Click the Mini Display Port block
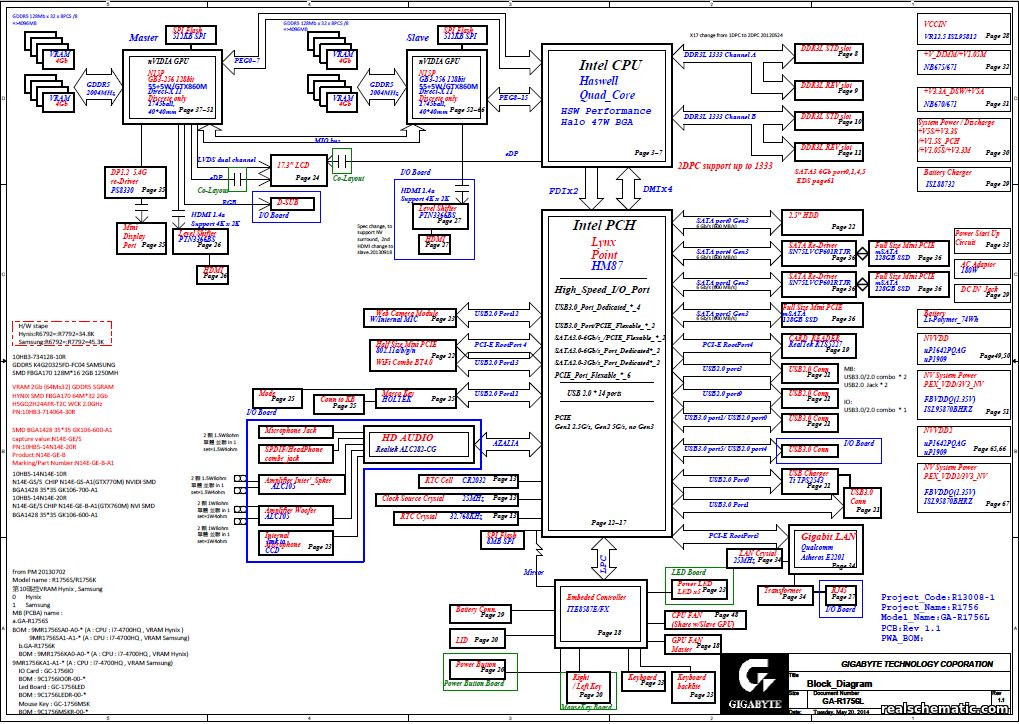Screen dimensions: 1019x724 (141, 237)
